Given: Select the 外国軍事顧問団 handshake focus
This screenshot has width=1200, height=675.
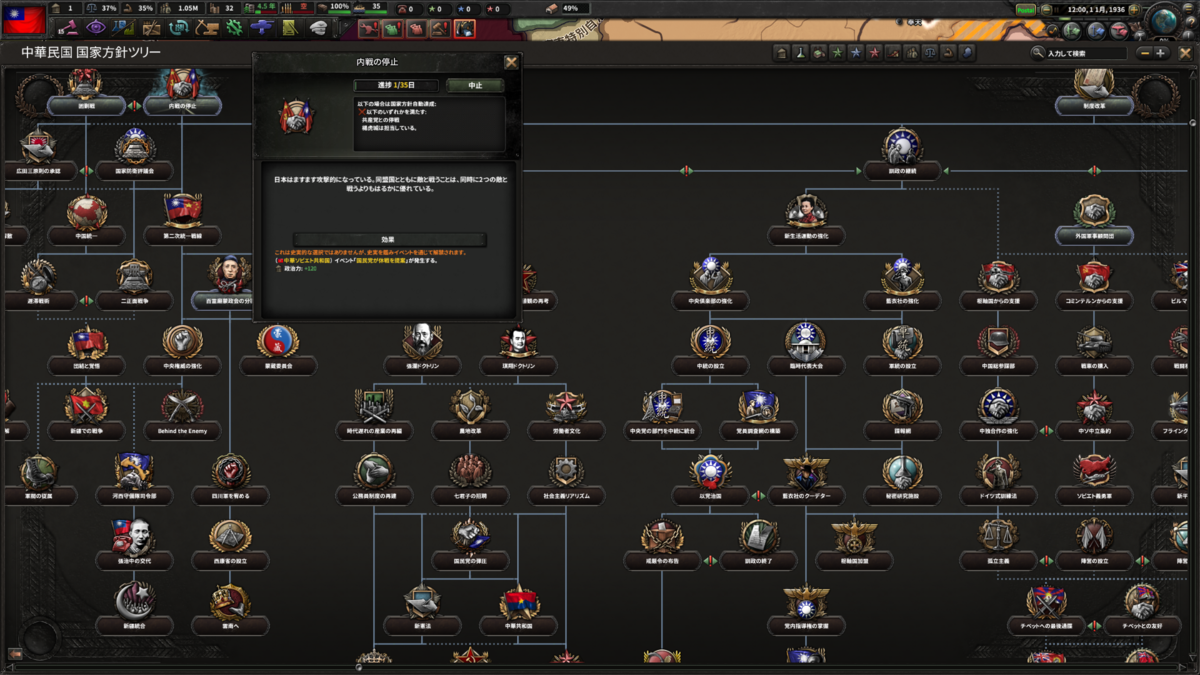Looking at the screenshot, I should tap(1094, 219).
